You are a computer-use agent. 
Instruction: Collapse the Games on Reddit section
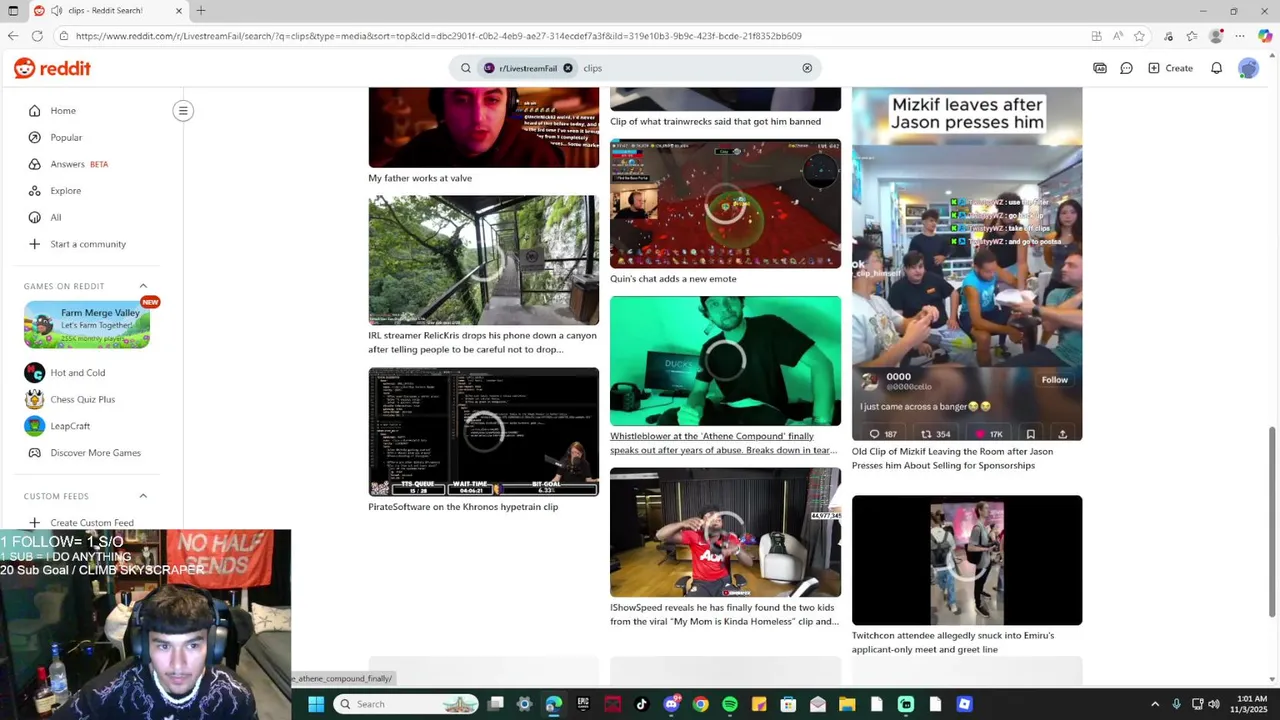(143, 286)
